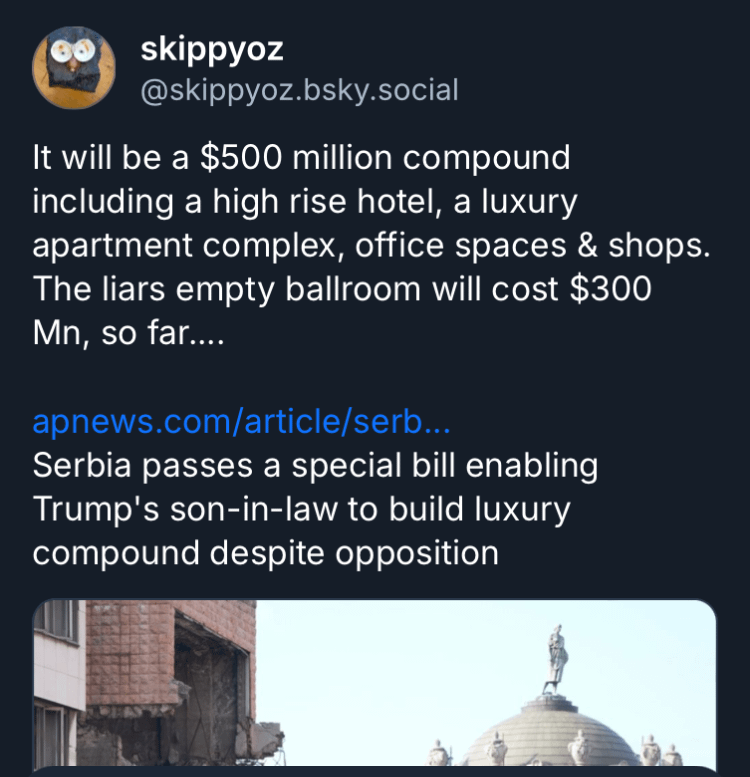The width and height of the screenshot is (750, 777).
Task: Click the '$500 million' amount in the post
Action: (x=286, y=158)
